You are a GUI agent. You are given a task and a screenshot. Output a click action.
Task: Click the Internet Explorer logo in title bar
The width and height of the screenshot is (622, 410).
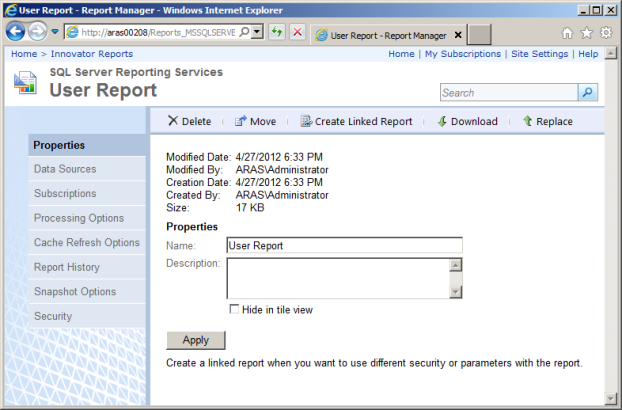pyautogui.click(x=11, y=10)
